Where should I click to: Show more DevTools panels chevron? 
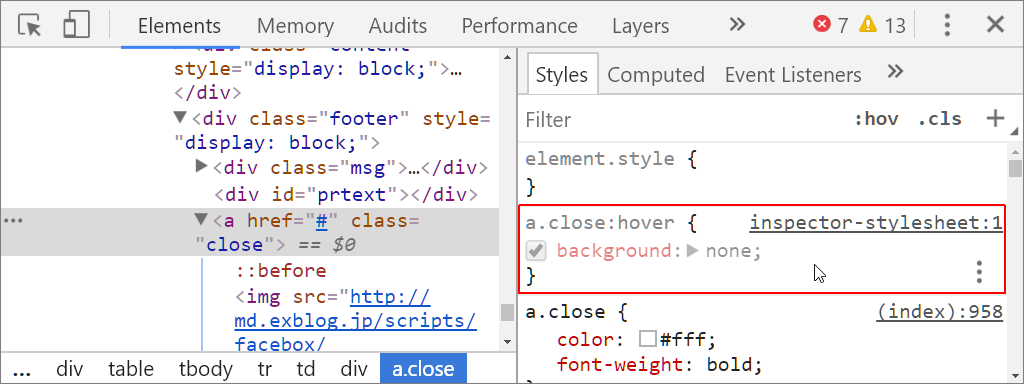(737, 25)
